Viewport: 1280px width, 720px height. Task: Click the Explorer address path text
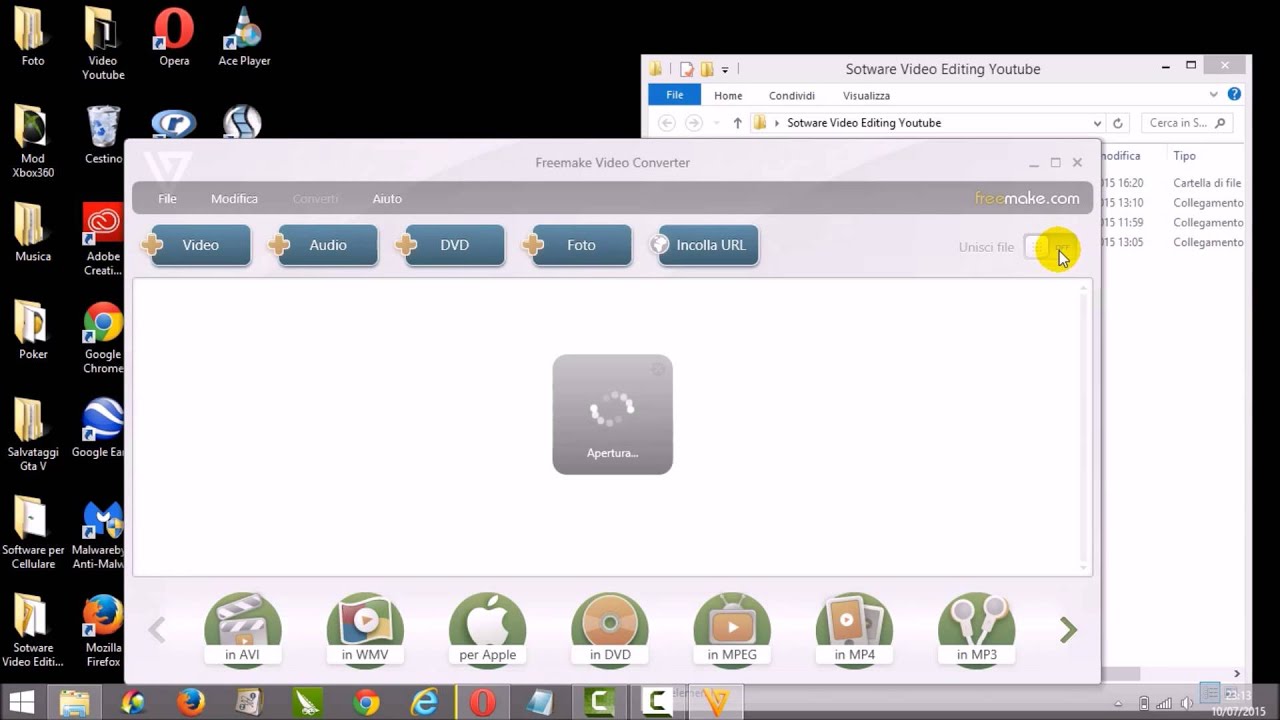864,123
